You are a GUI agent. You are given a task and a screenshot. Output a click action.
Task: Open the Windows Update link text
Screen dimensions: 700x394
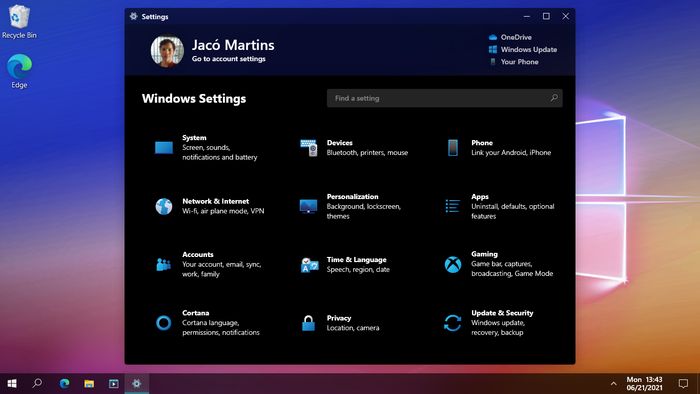click(529, 50)
